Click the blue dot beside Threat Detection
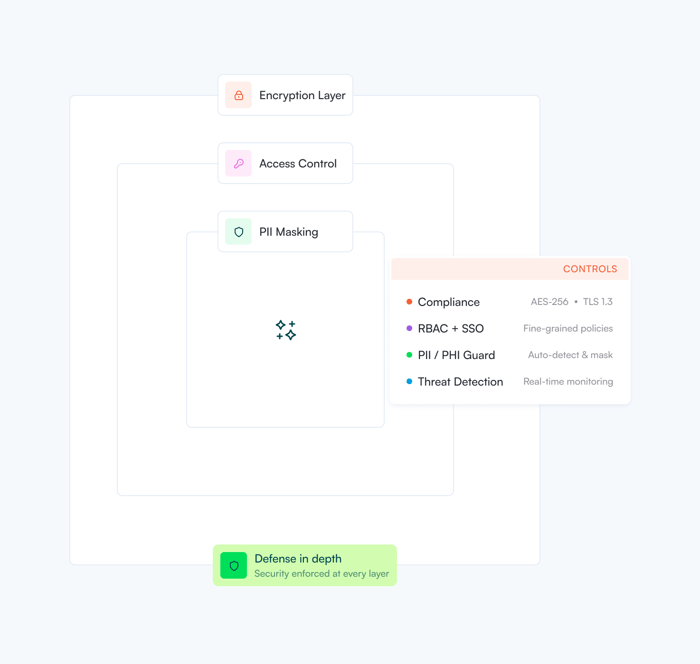Screen dimensions: 700x664 409,382
